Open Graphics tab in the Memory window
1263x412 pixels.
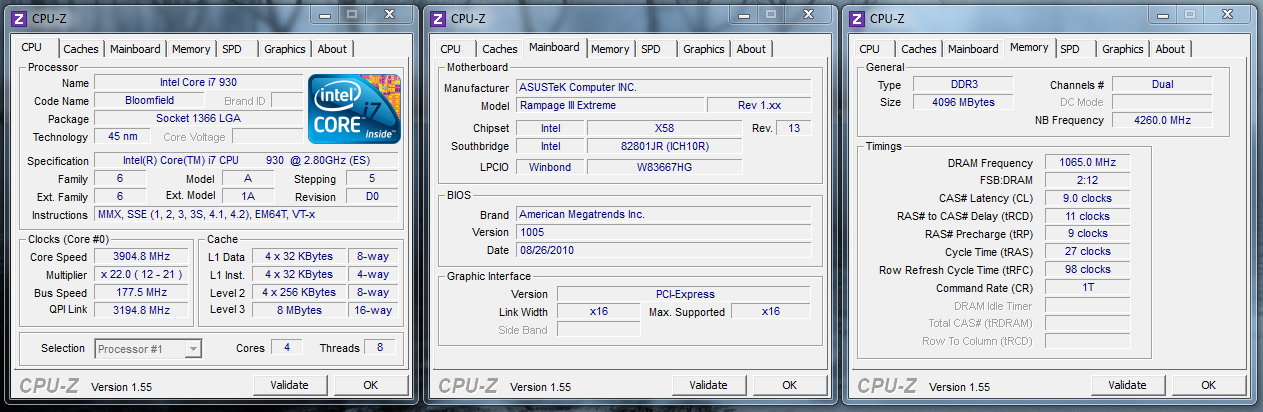click(x=1123, y=49)
